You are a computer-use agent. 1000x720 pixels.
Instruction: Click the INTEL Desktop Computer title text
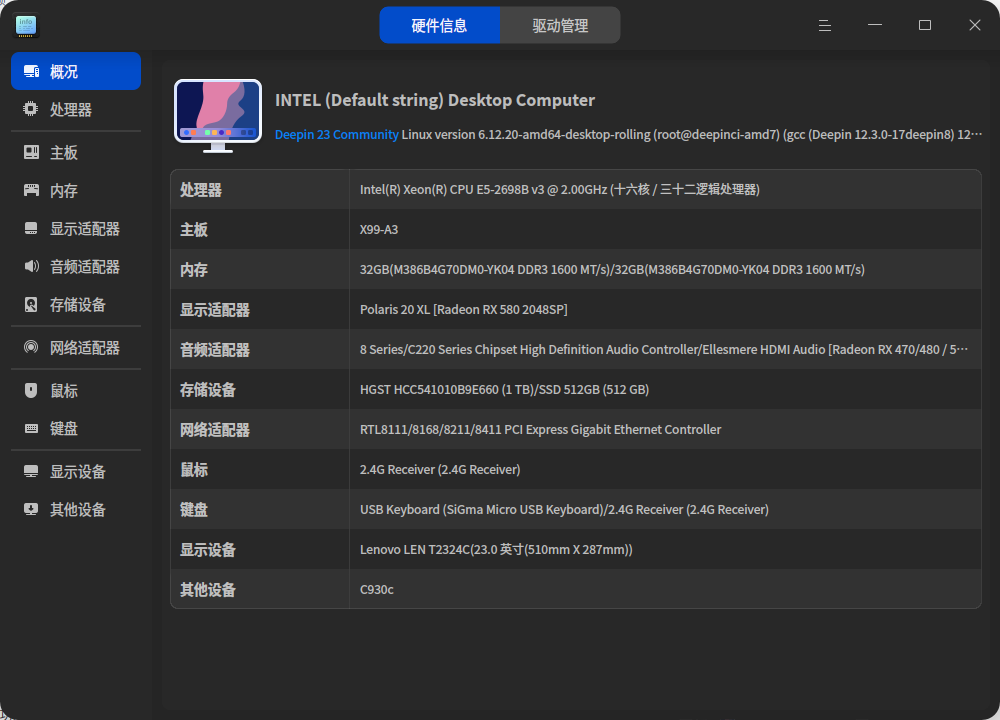point(435,100)
